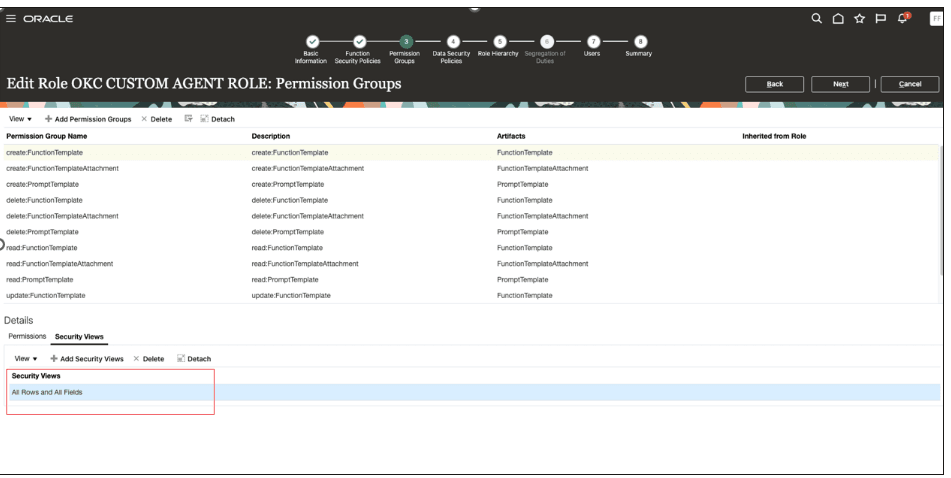This screenshot has height=478, width=951.
Task: Click the Function Security Policies step circle
Action: coord(359,42)
